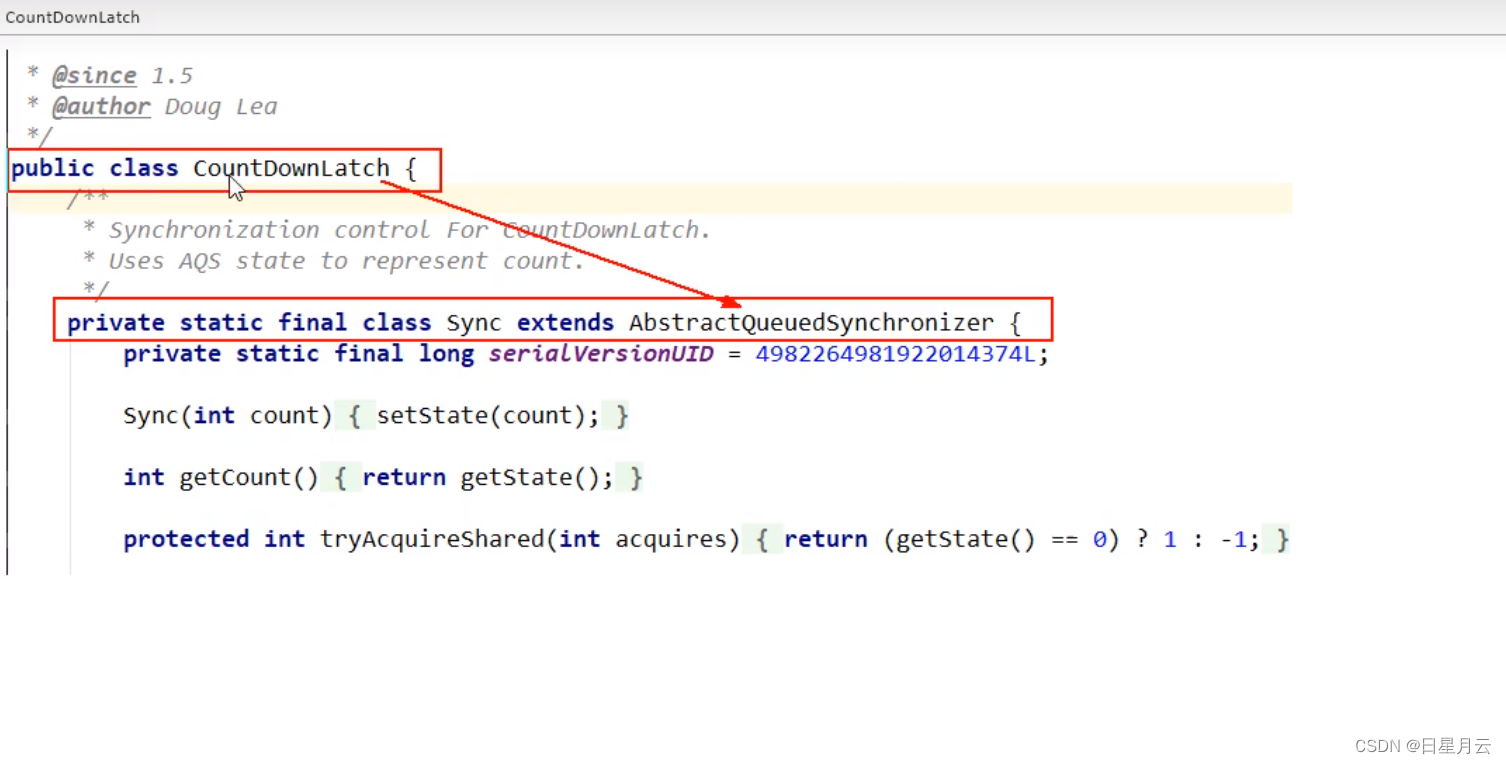
Task: Click 'private static final class' keywords
Action: tap(249, 323)
